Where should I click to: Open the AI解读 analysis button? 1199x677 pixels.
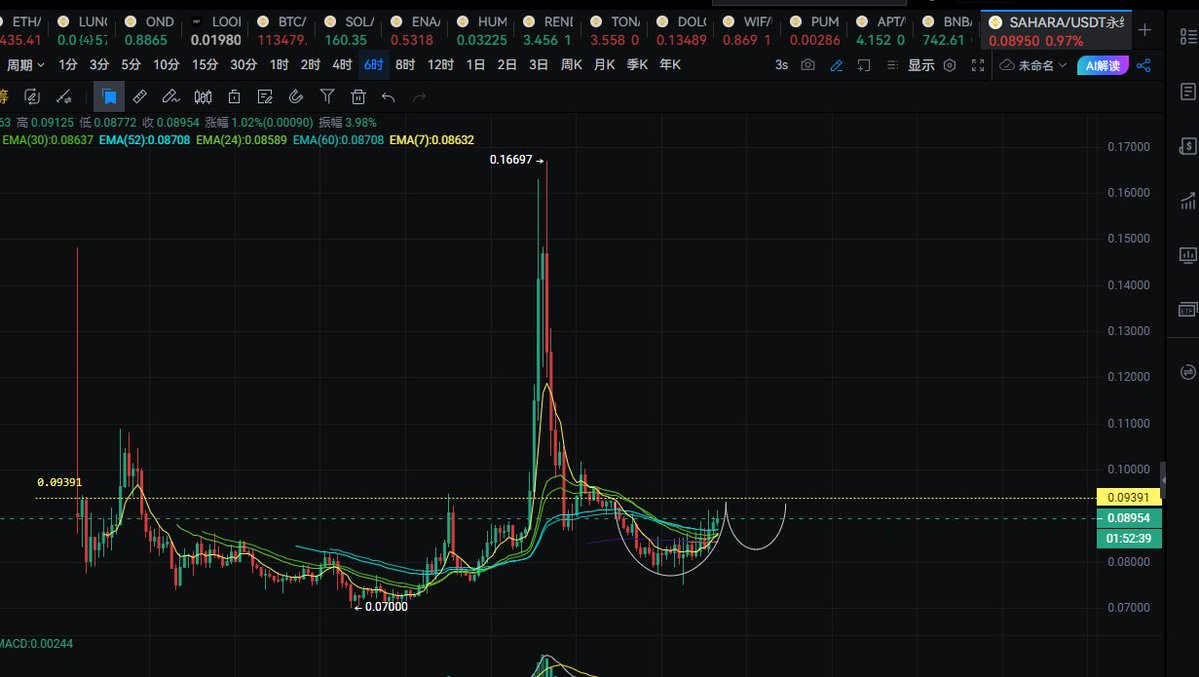coord(1103,65)
